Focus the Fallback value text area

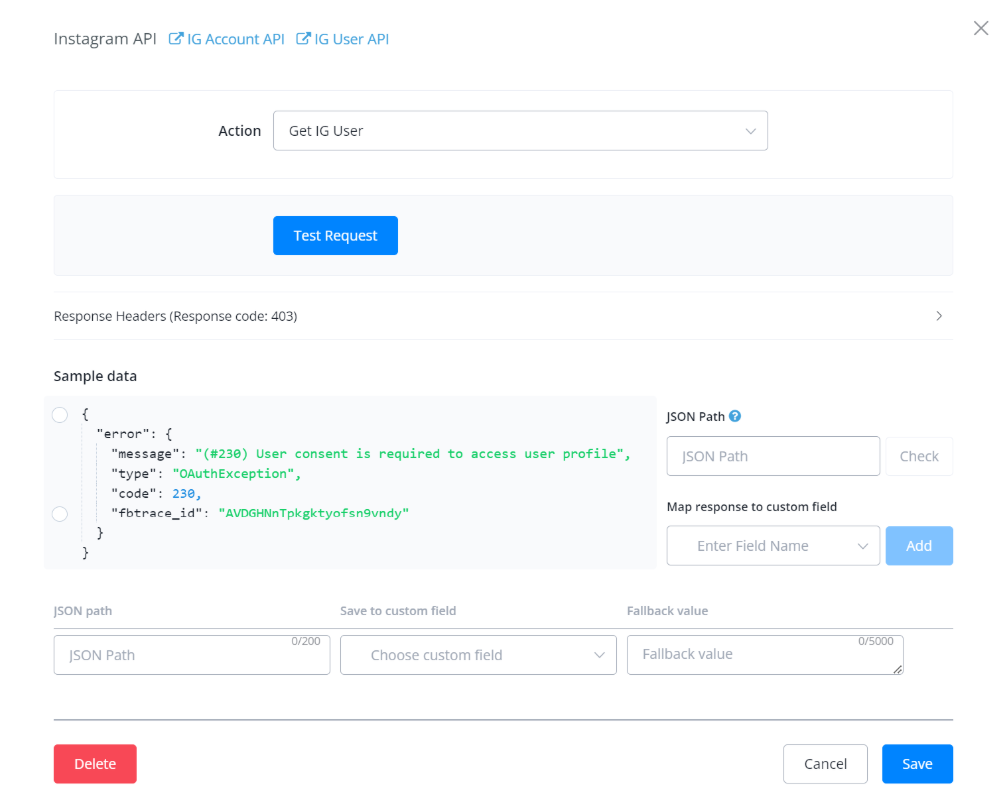pyautogui.click(x=765, y=655)
